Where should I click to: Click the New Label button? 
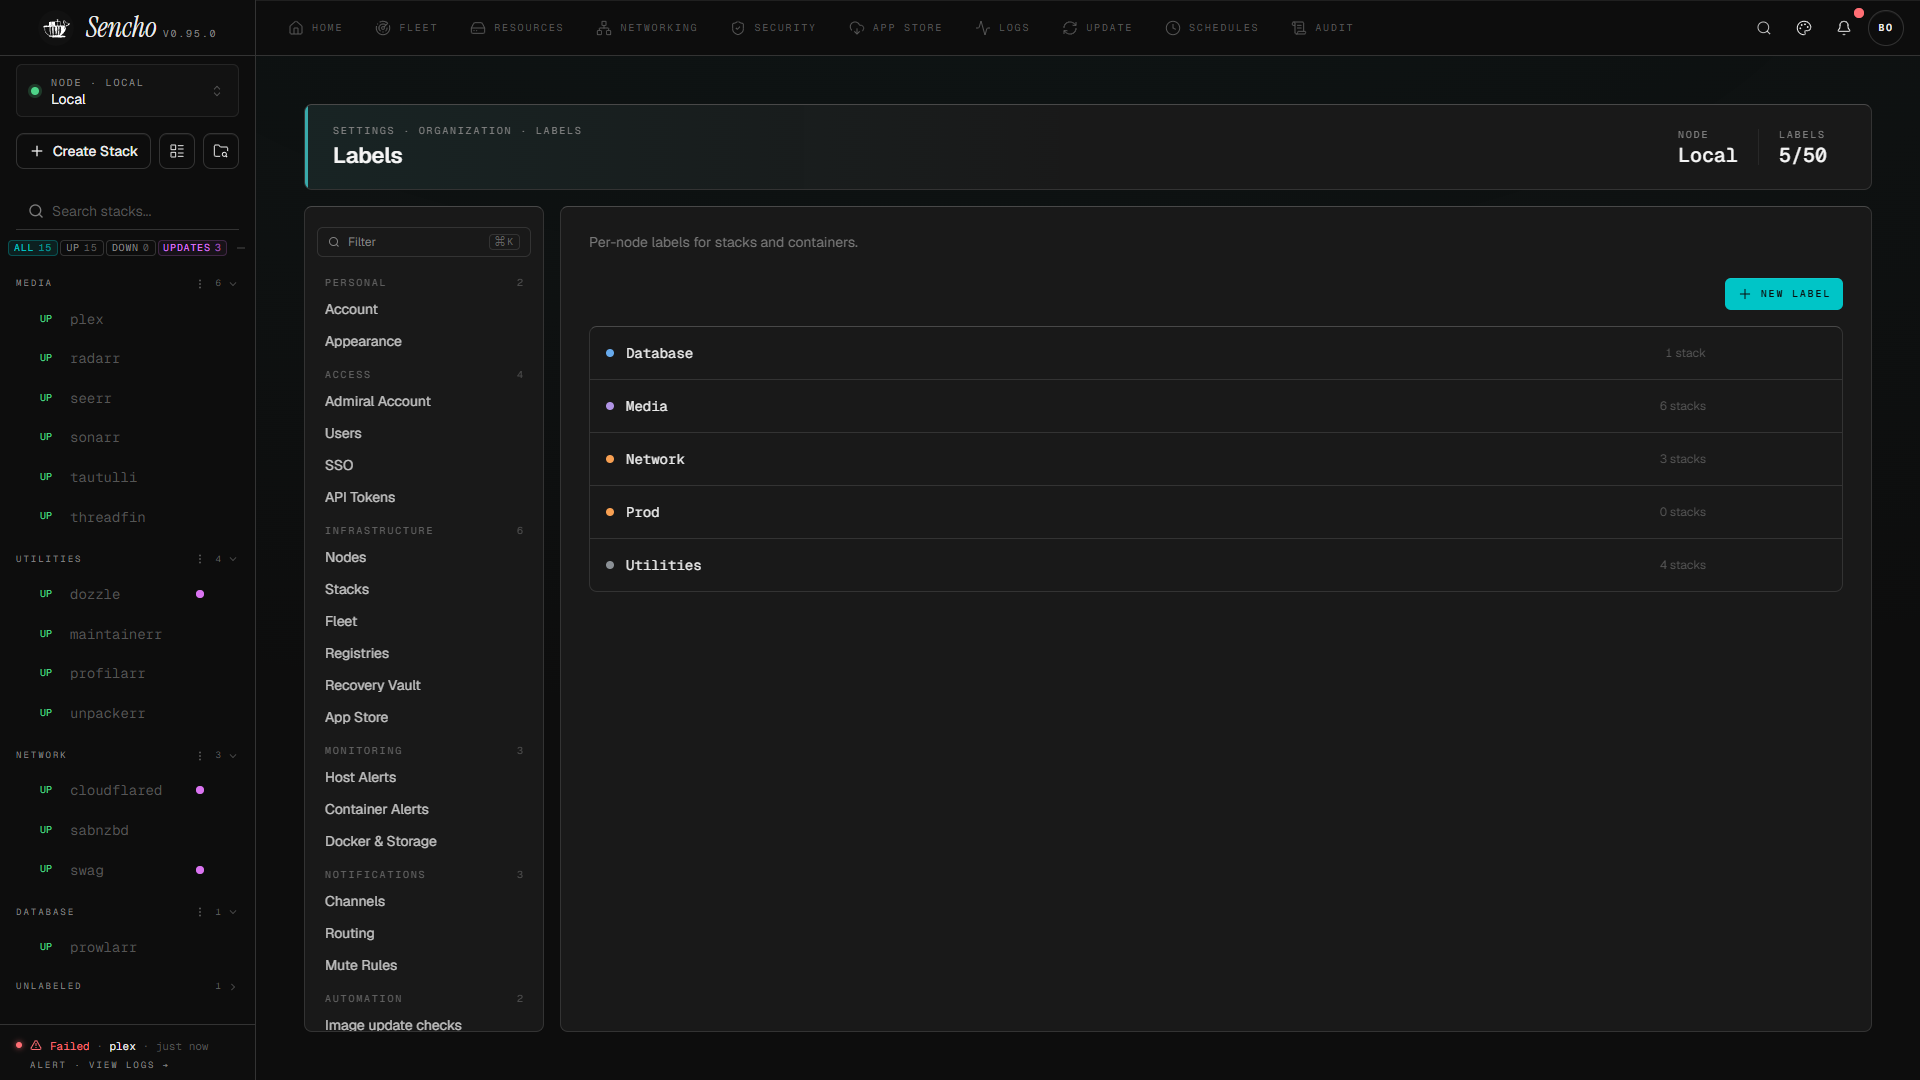(1784, 294)
